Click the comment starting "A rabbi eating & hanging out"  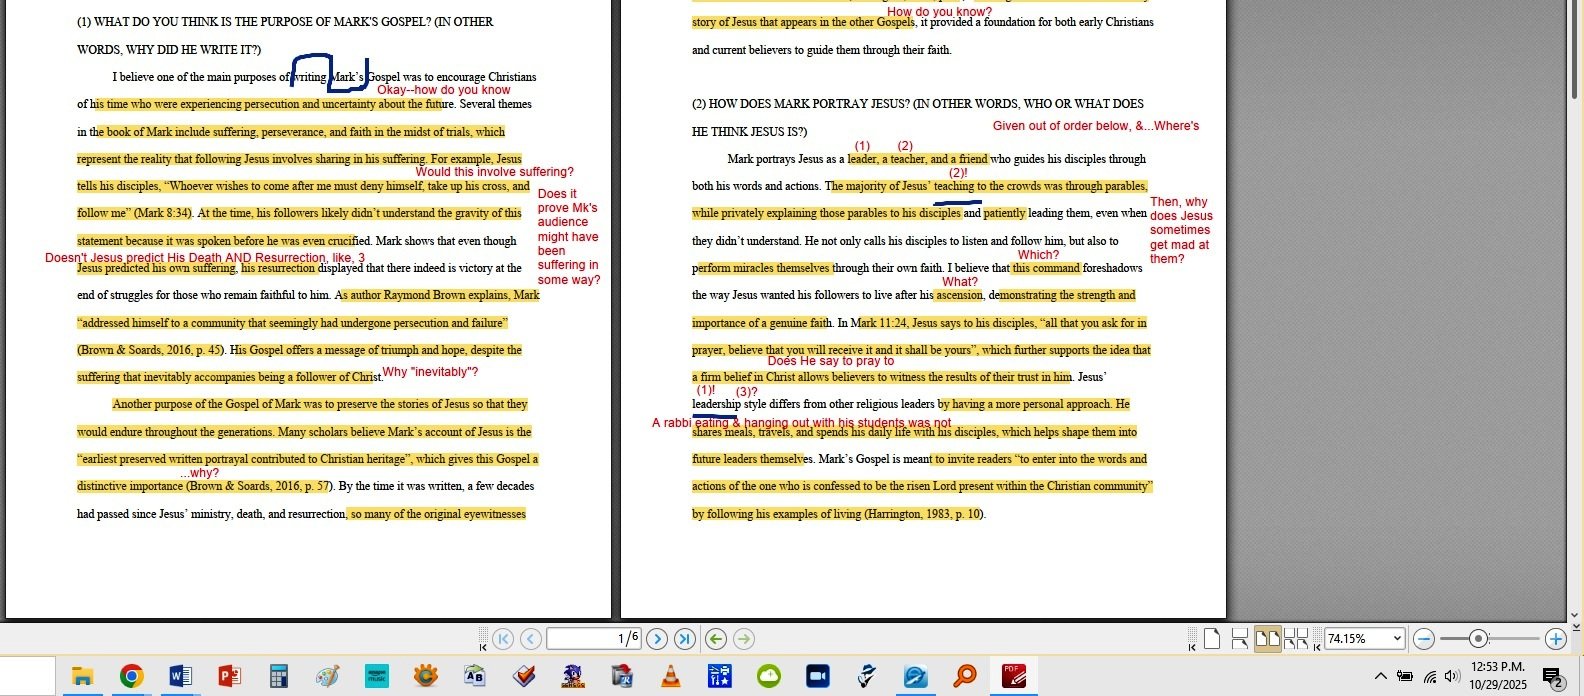[801, 423]
